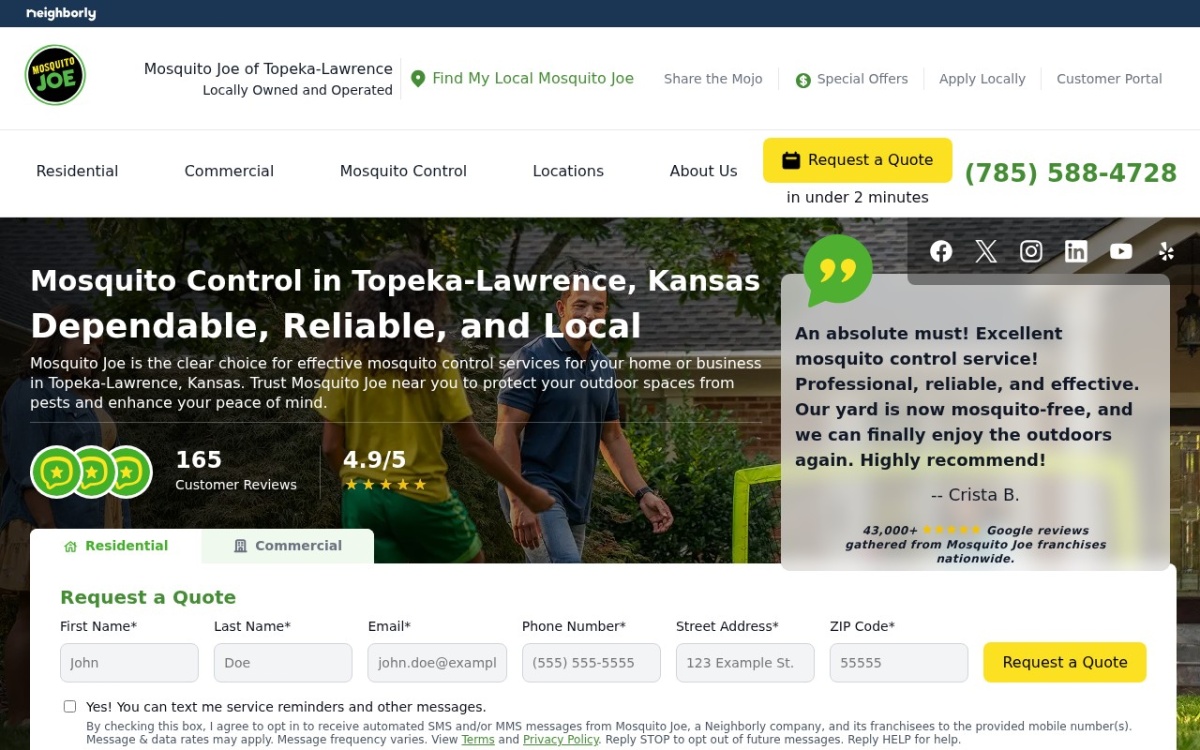Click 'Locally Owned and Operated' text

[297, 90]
